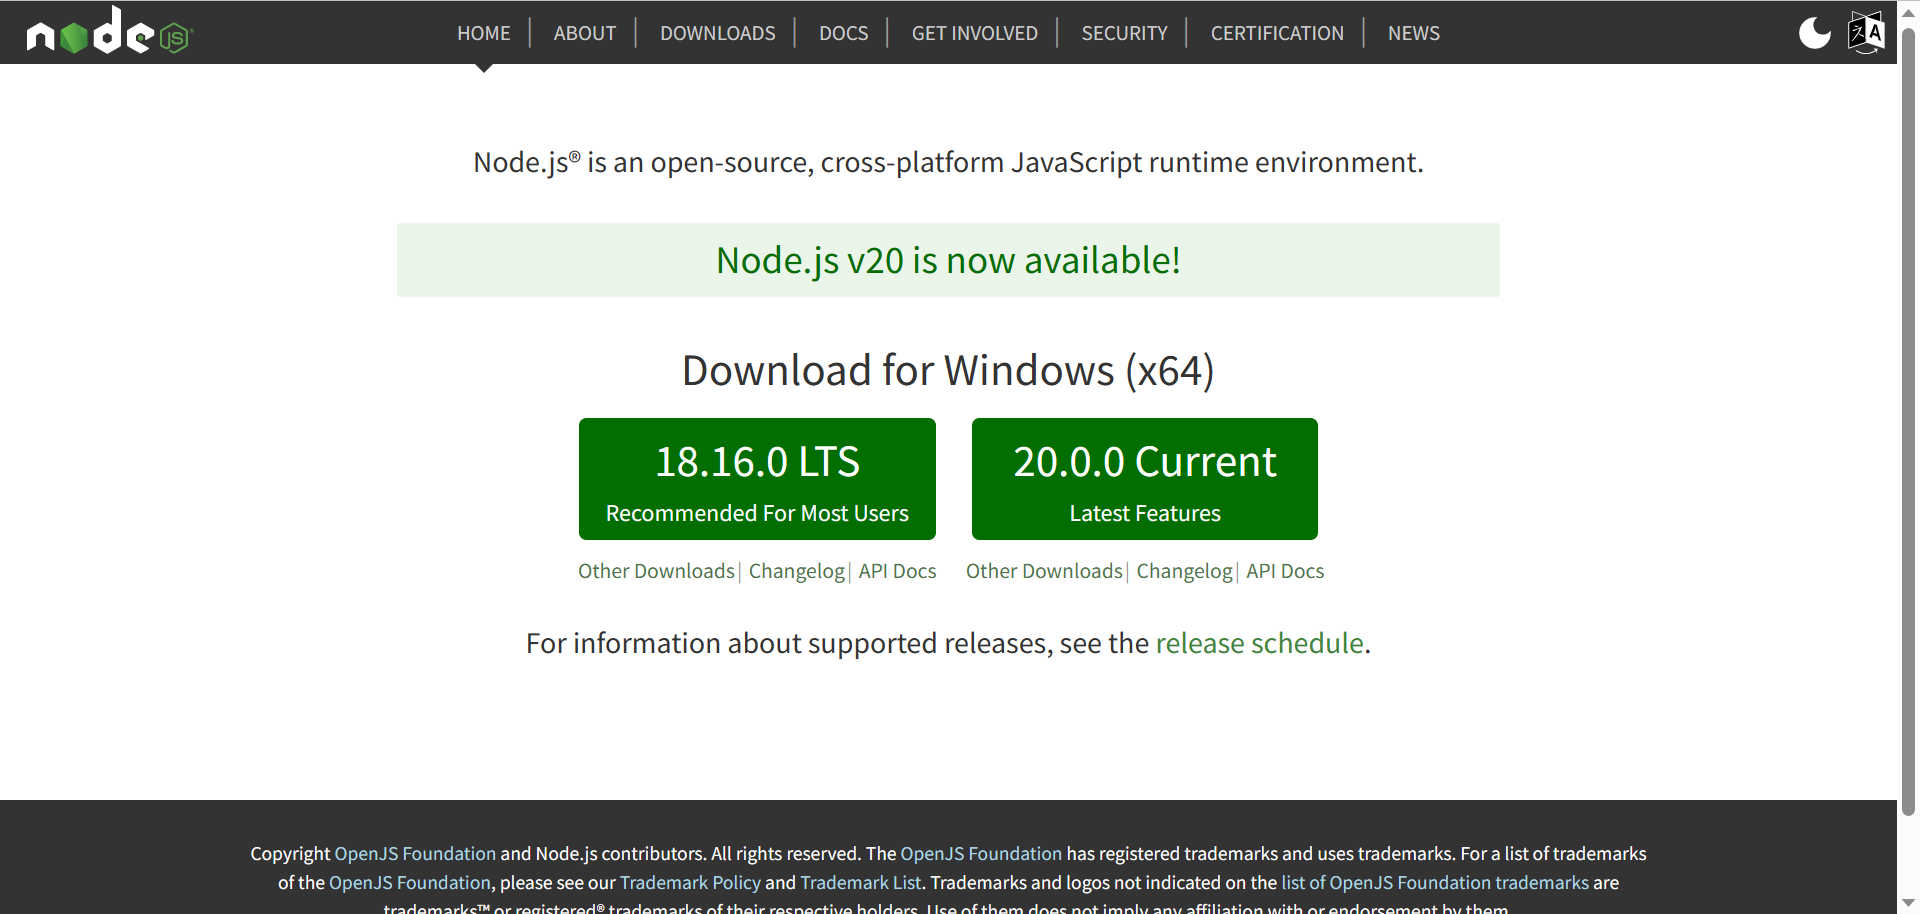Open Other Downloads under the LTS button
The image size is (1920, 914).
click(x=656, y=571)
